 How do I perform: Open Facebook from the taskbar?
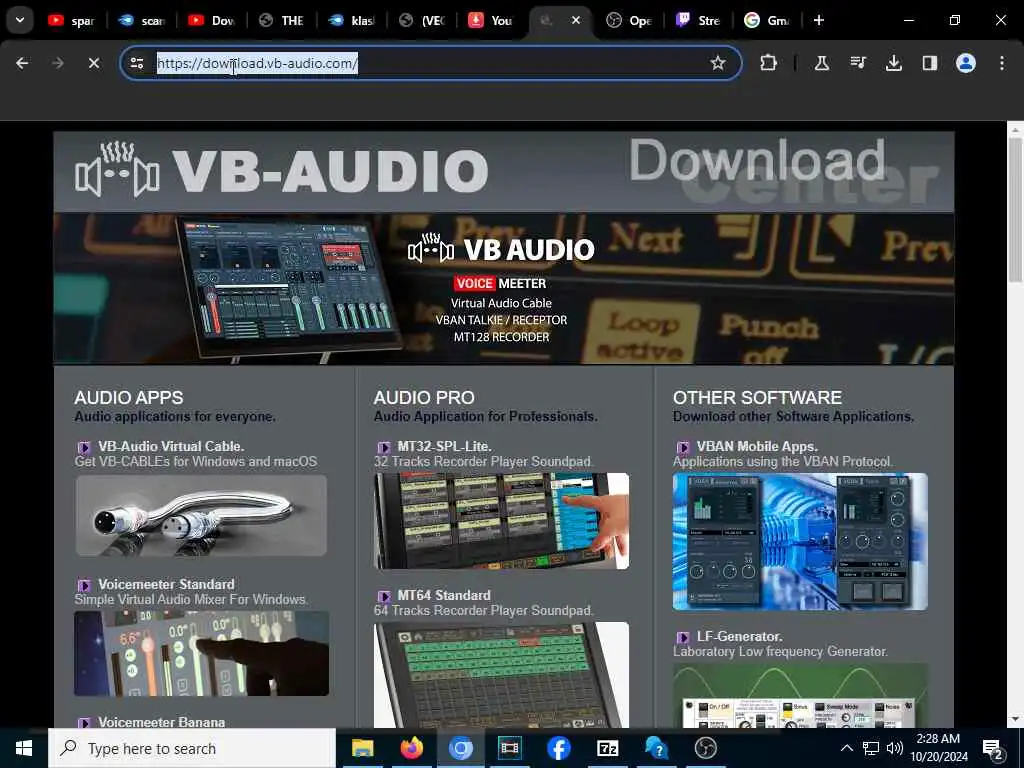click(x=558, y=748)
